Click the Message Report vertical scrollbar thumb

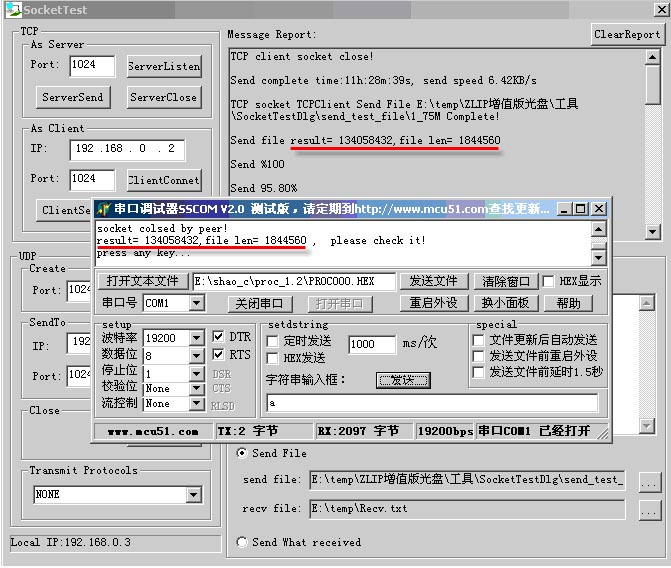pos(652,87)
